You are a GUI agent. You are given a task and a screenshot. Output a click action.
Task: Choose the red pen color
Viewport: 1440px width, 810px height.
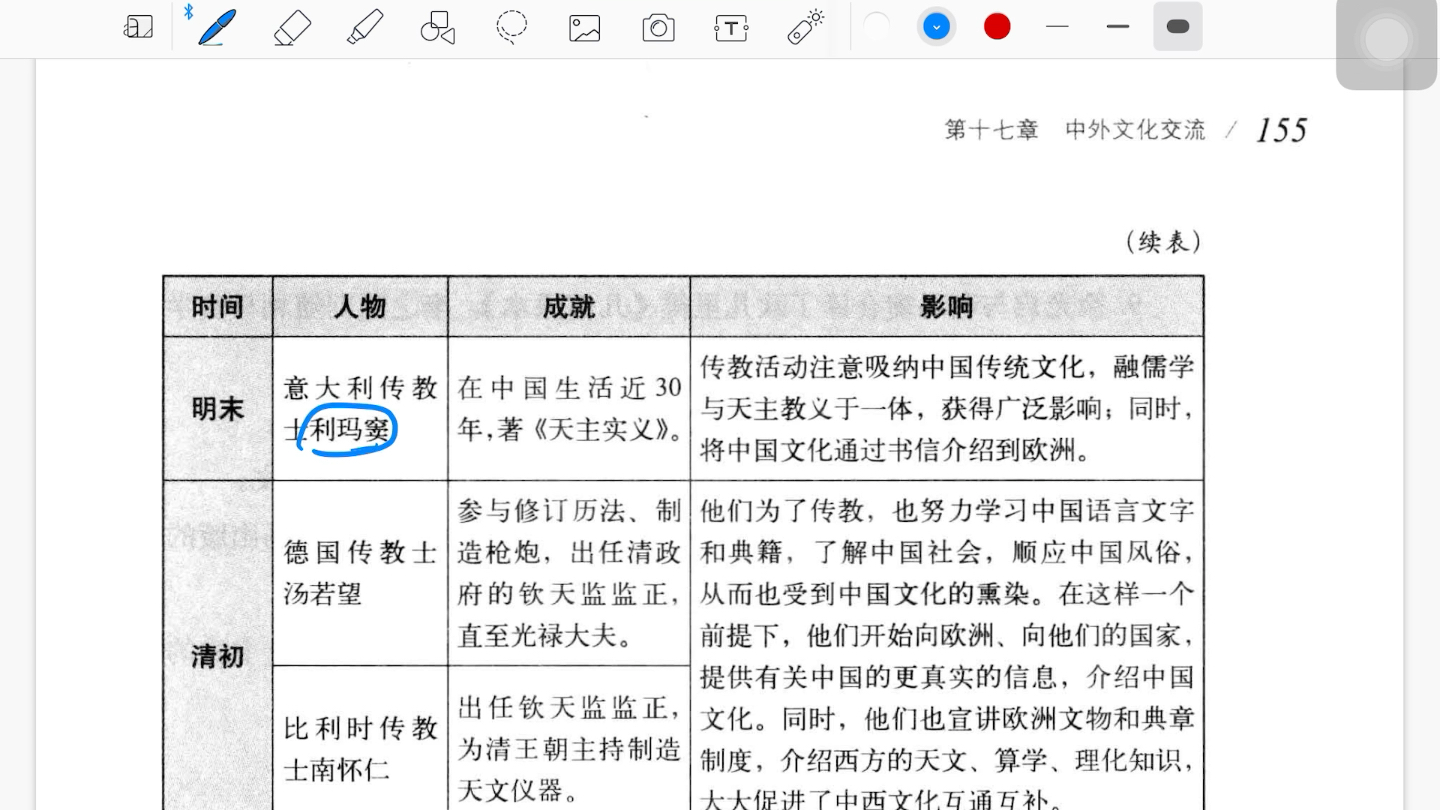pyautogui.click(x=997, y=27)
